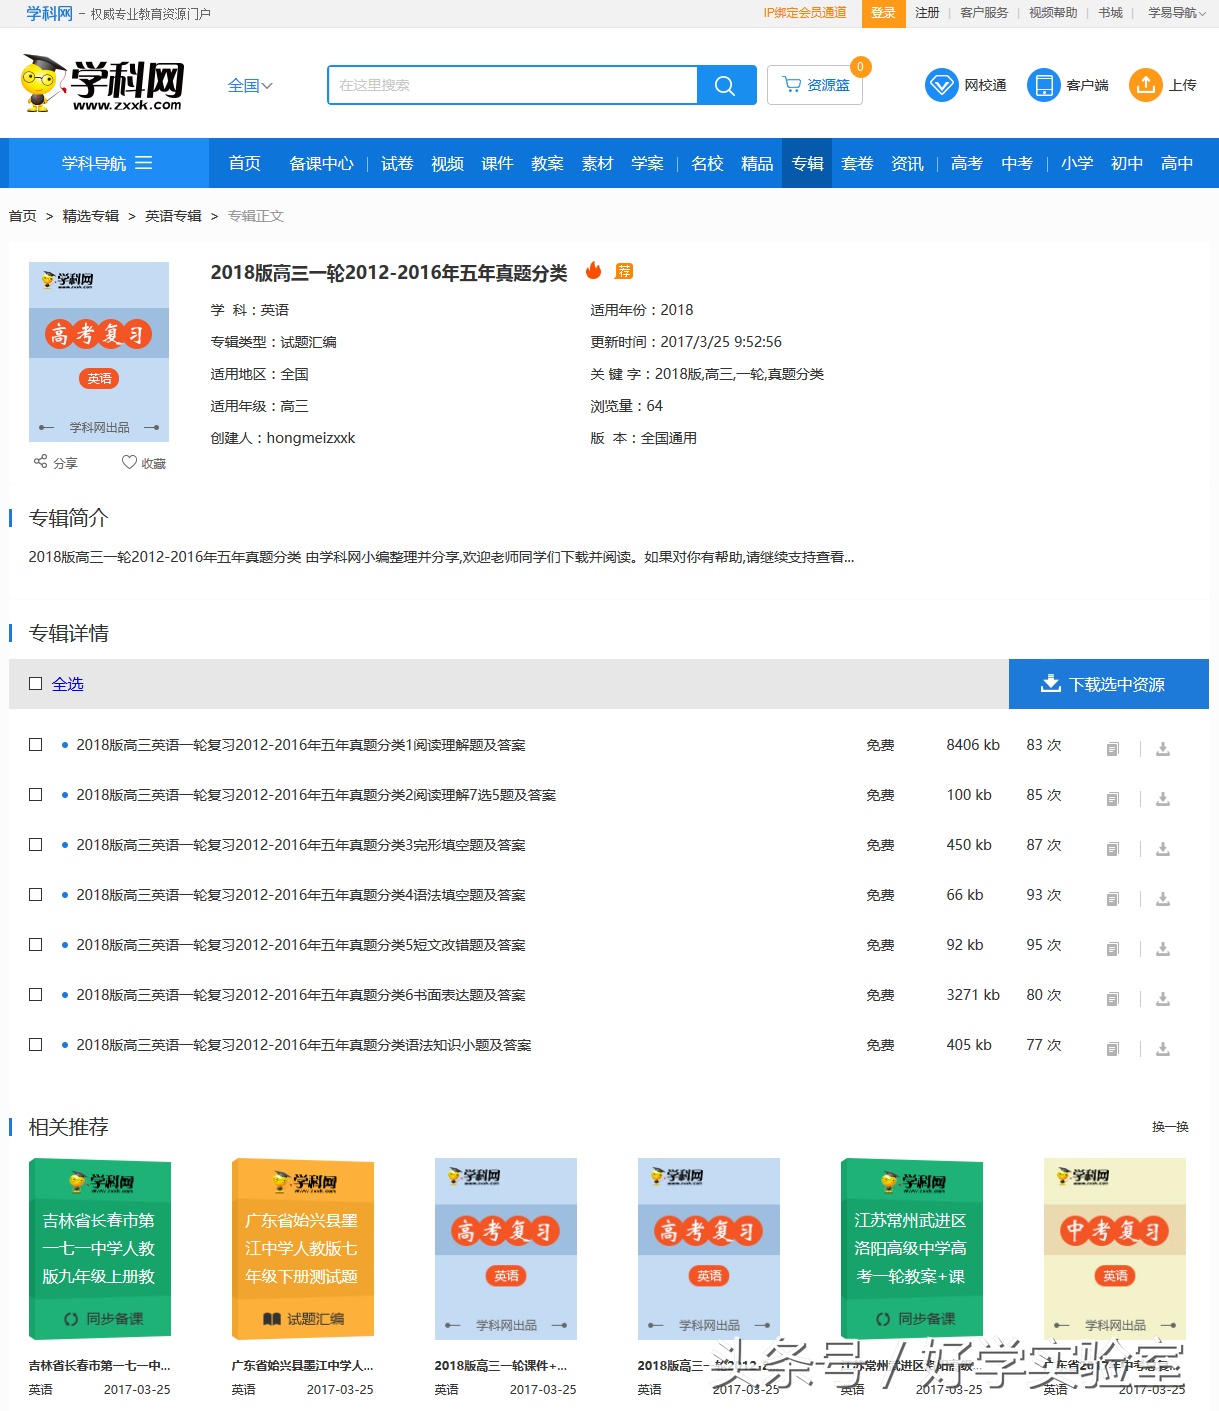Open the 套卷 nav item

857,163
